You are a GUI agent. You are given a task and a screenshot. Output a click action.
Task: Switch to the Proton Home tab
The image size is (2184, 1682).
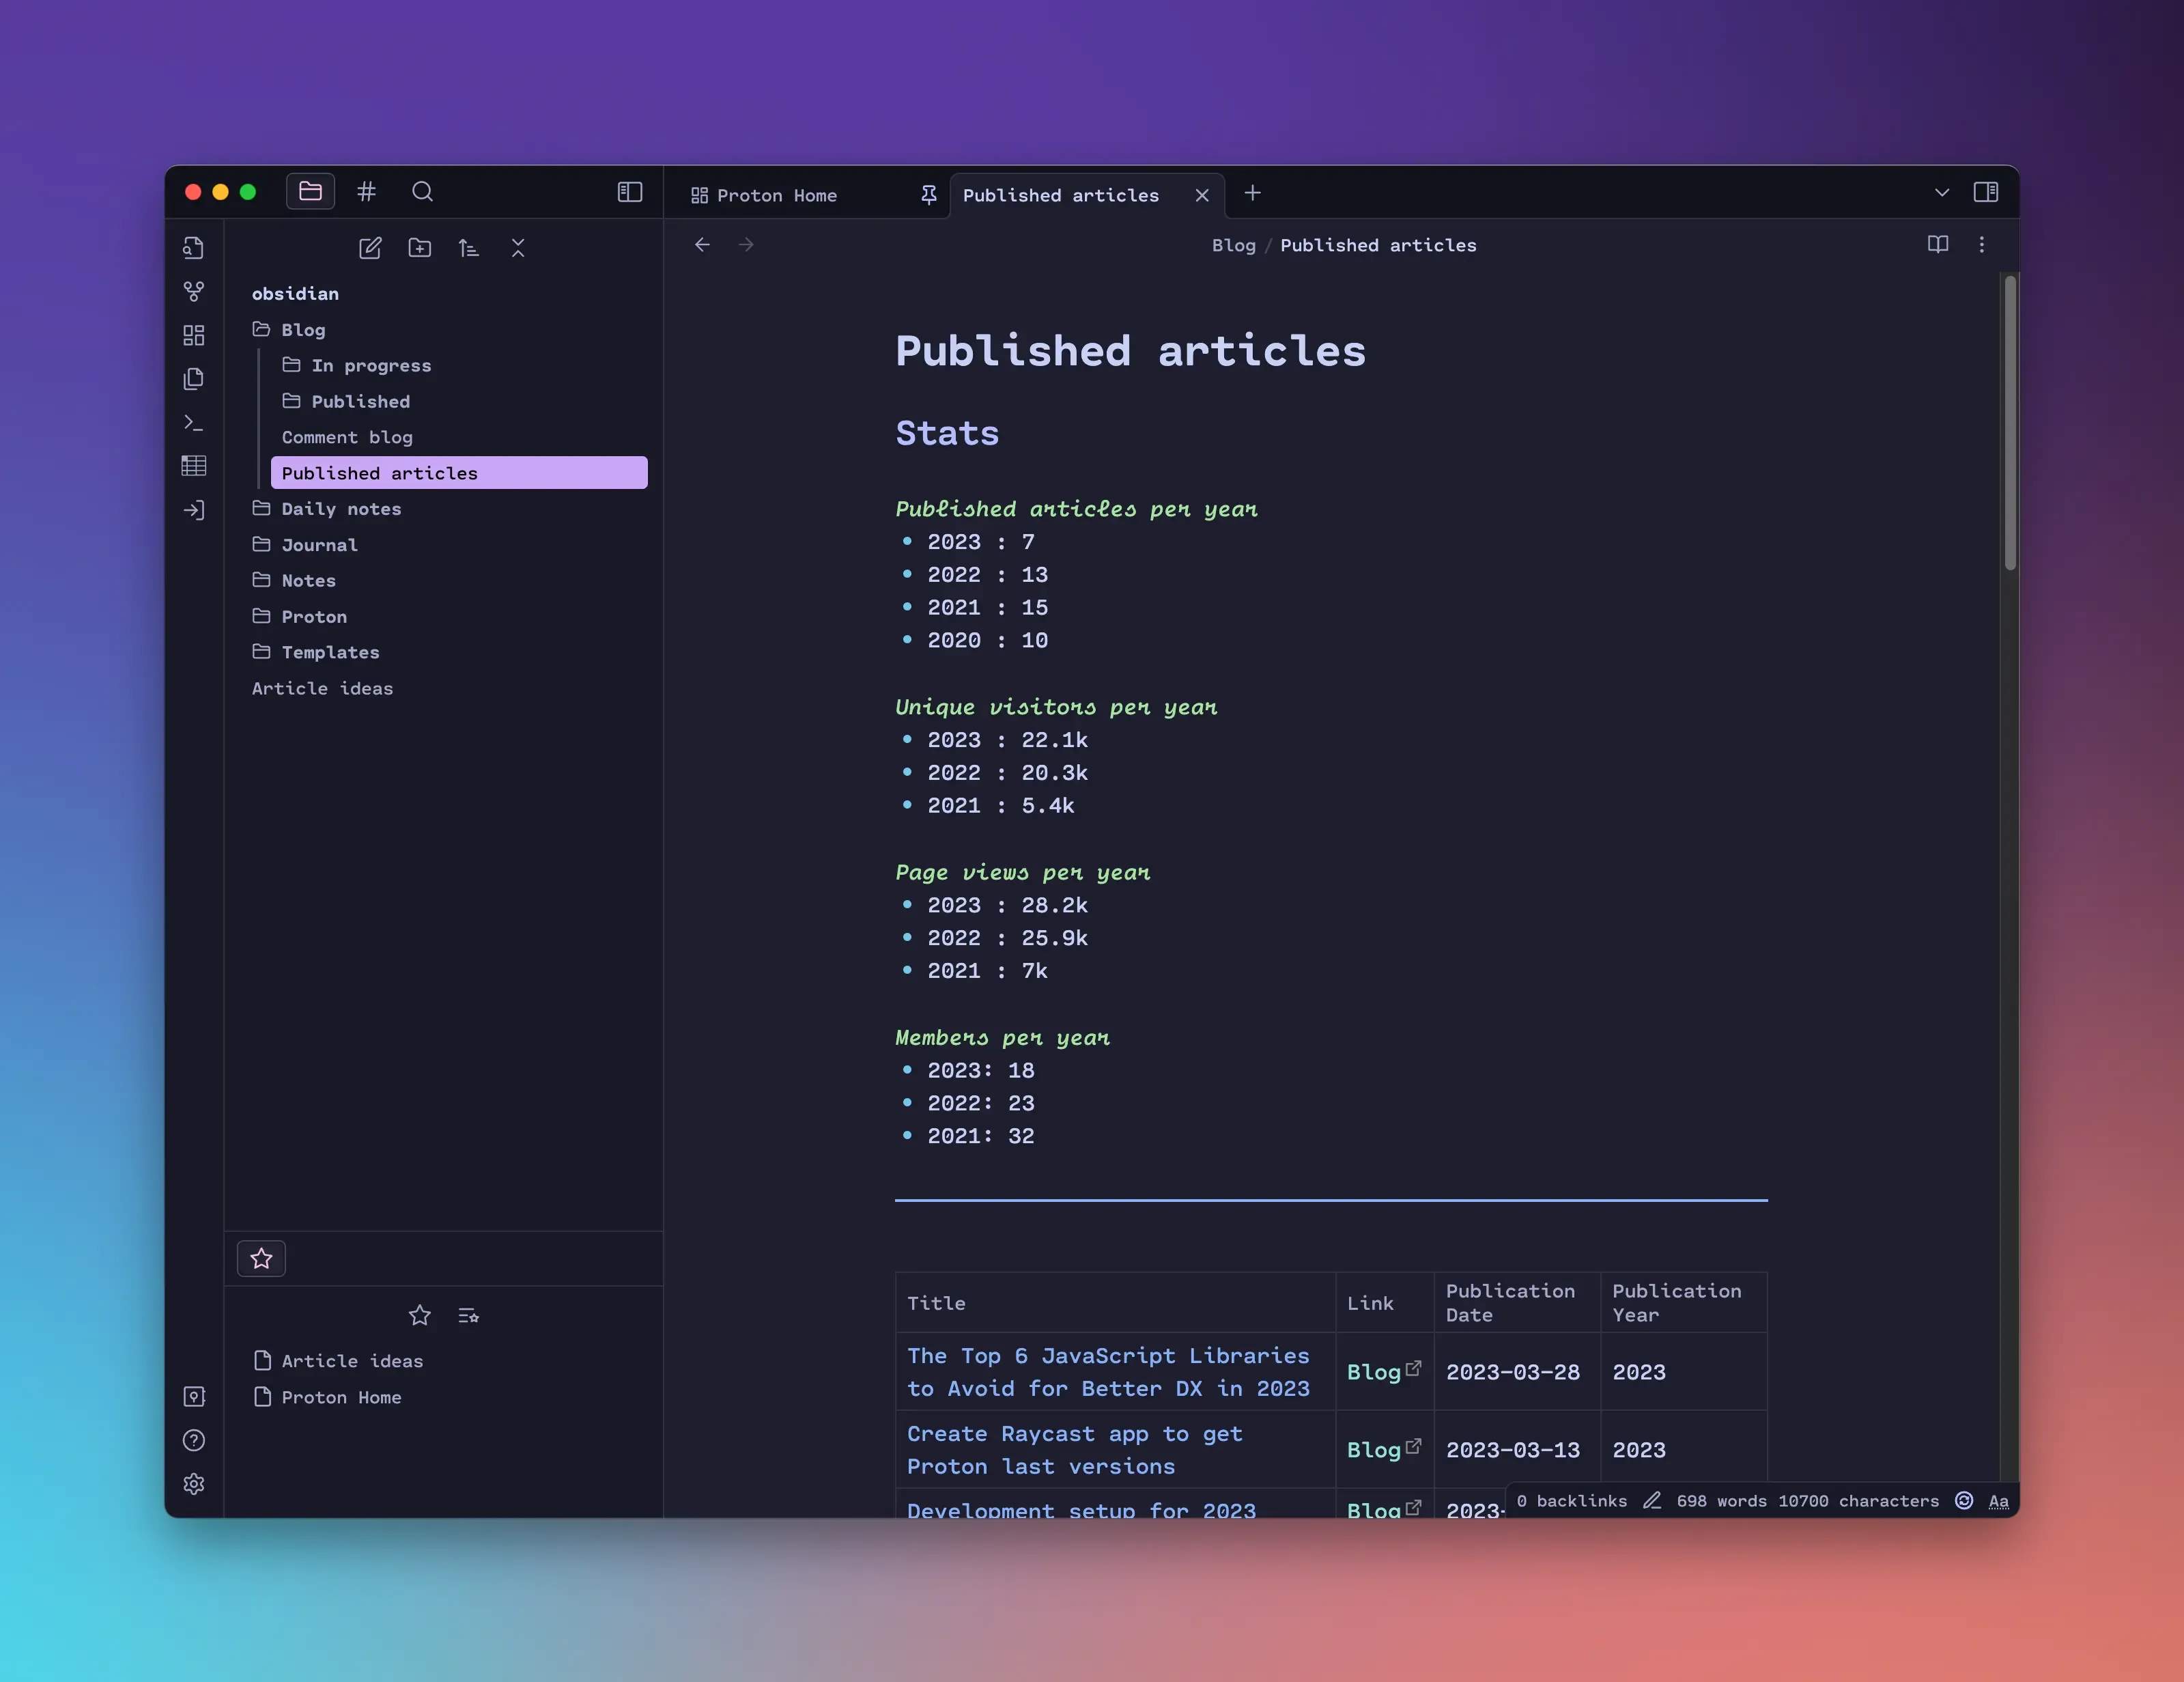click(776, 196)
